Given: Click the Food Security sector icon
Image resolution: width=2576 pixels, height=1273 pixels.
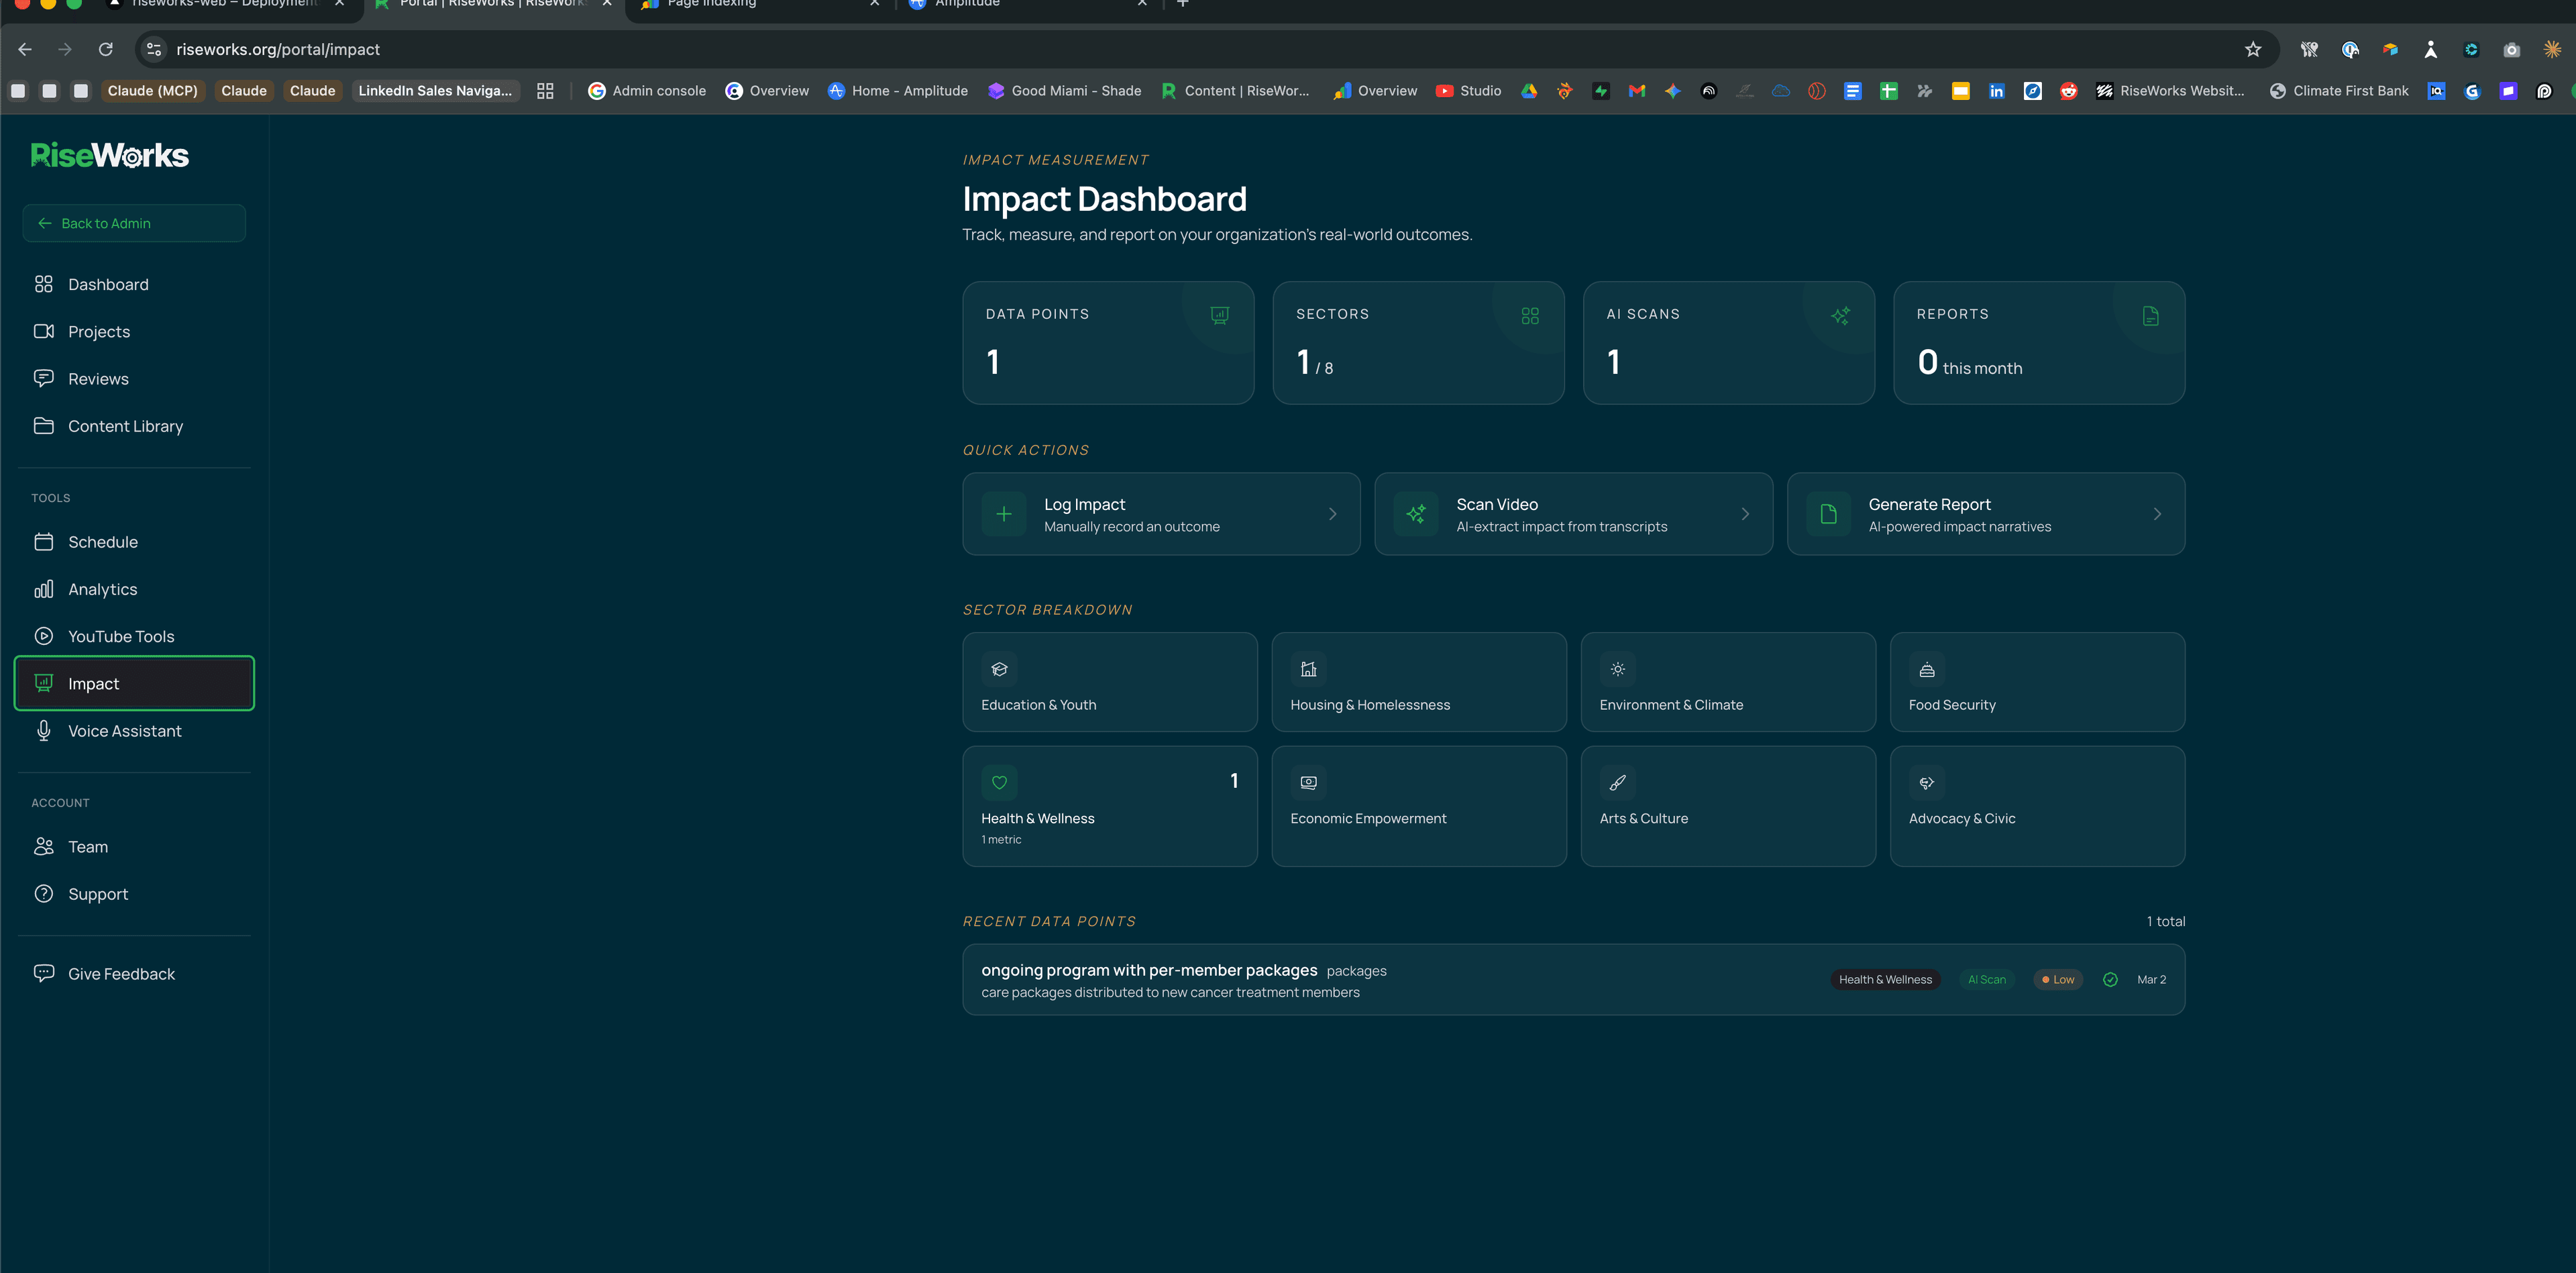Looking at the screenshot, I should point(1926,669).
